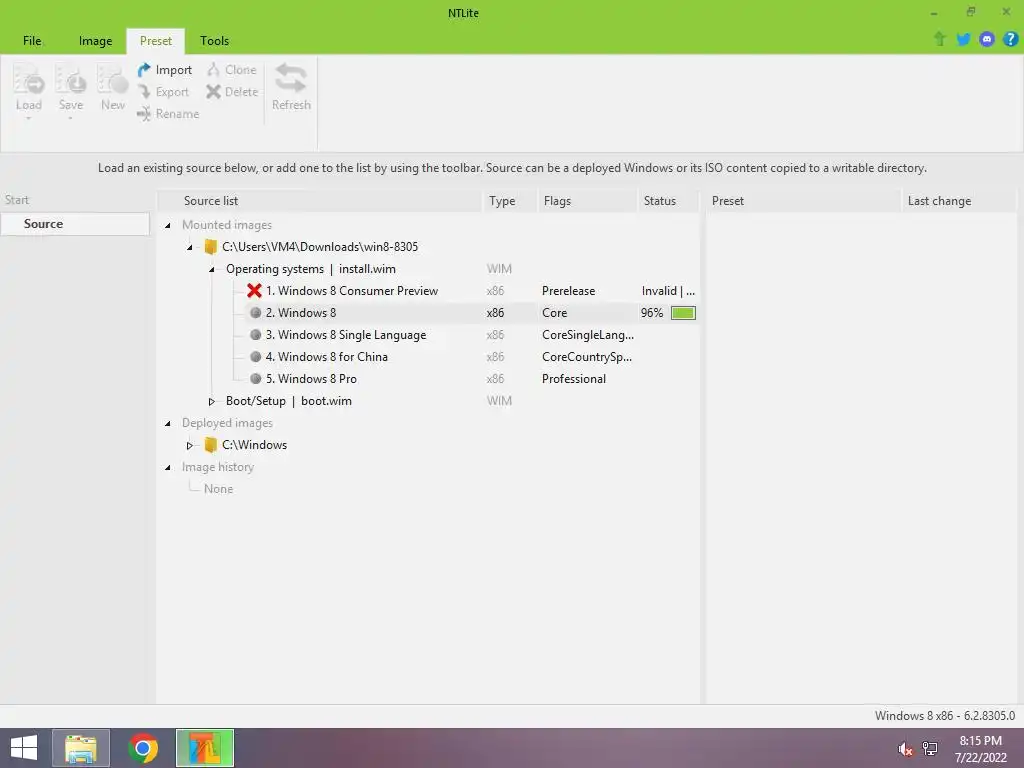Sort by the Source list column header
This screenshot has width=1024, height=768.
click(x=319, y=200)
